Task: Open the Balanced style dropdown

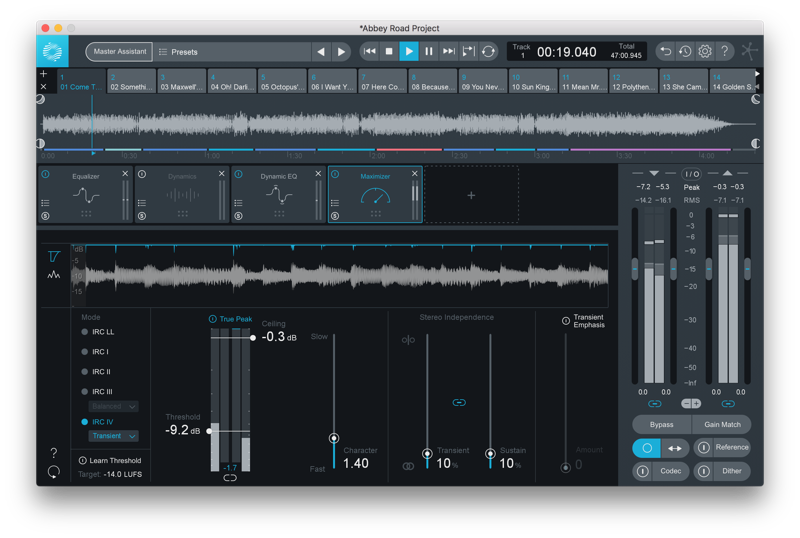Action: [x=114, y=406]
